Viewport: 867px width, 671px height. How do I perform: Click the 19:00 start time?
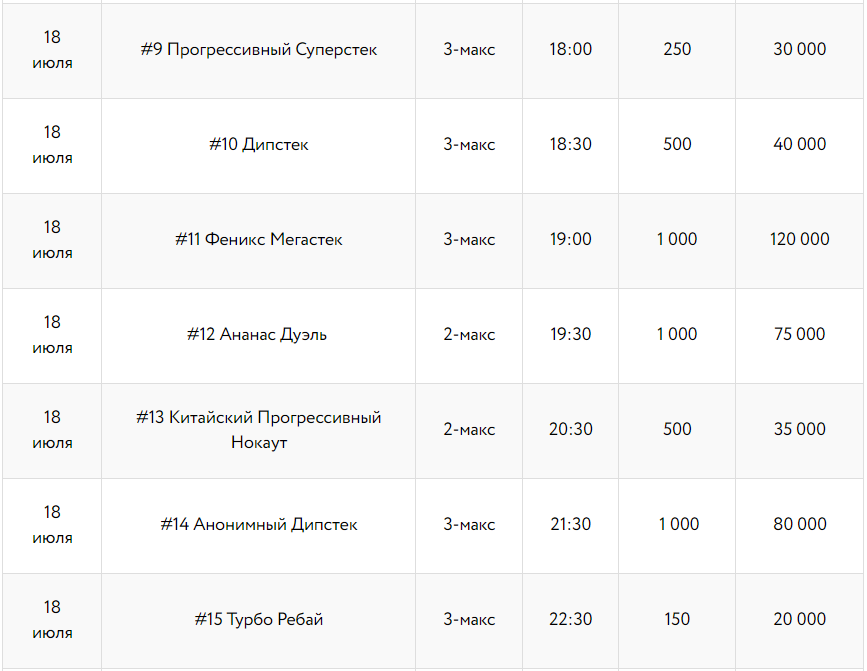(x=570, y=239)
